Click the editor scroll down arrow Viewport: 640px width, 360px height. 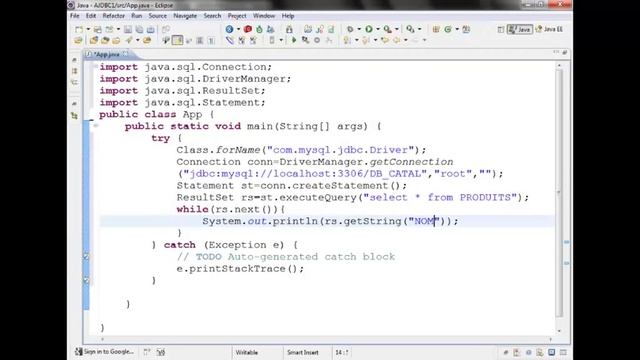559,331
